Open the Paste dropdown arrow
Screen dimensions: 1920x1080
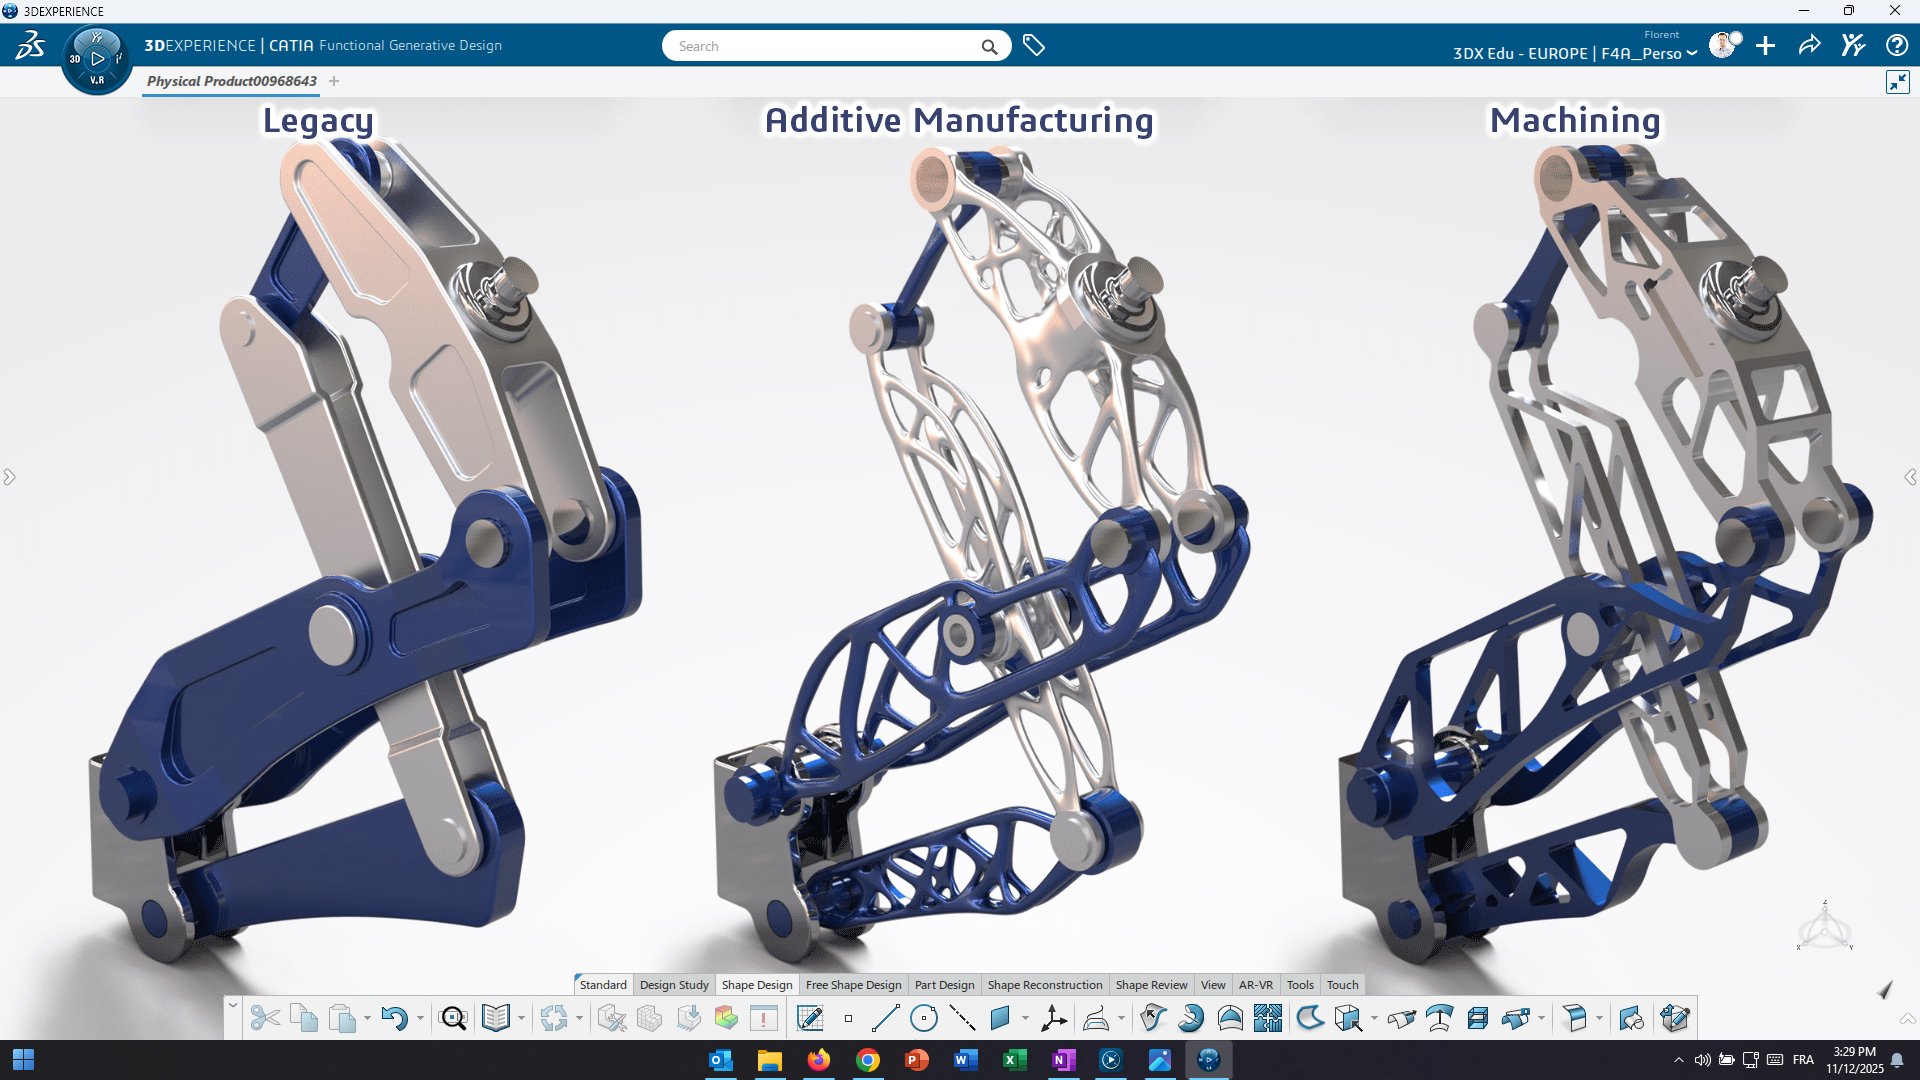tap(366, 1018)
